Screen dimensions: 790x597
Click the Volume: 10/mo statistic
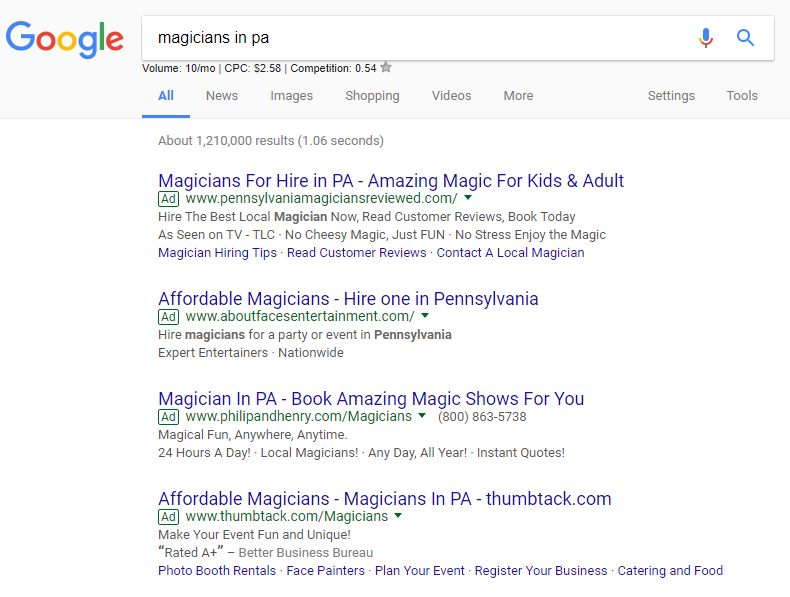coord(178,68)
